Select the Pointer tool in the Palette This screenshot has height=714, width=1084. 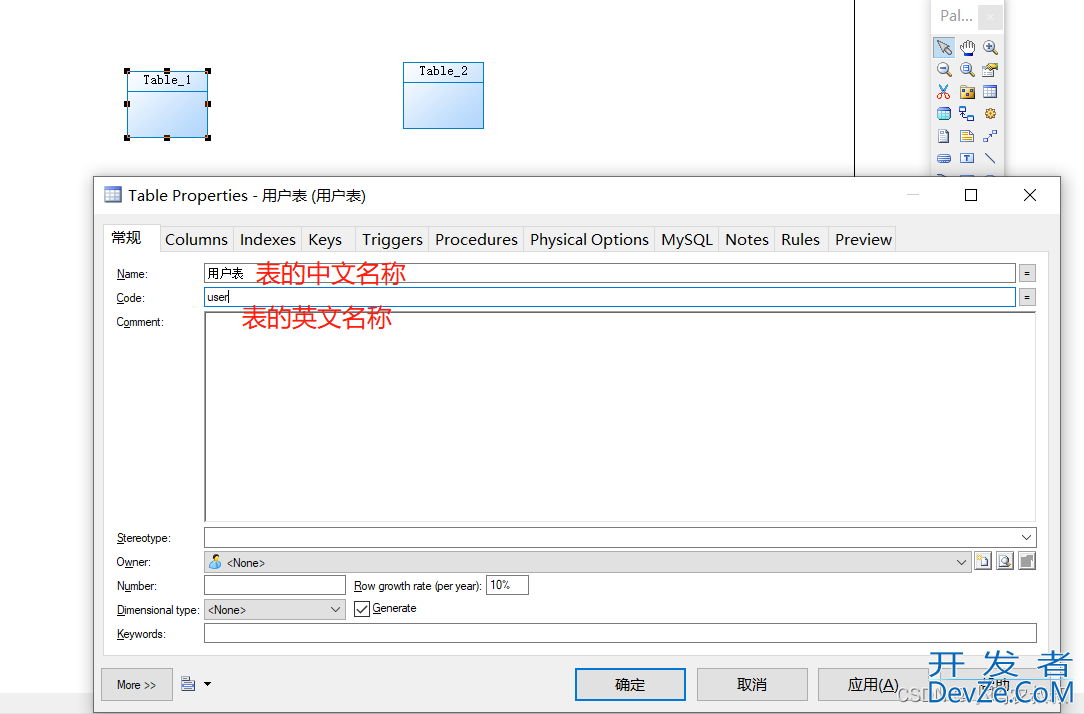(x=944, y=48)
